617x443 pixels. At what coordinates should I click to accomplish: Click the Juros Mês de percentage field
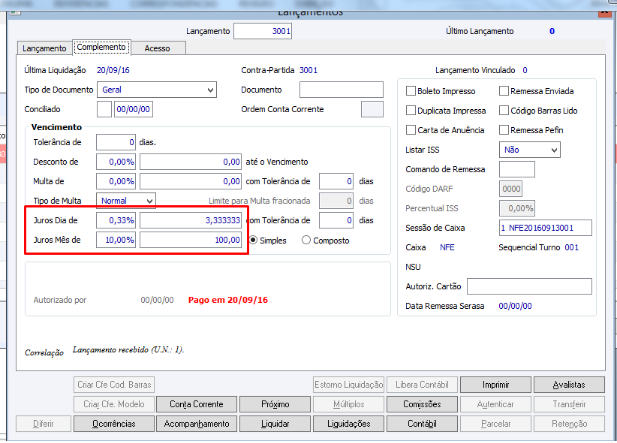point(116,240)
